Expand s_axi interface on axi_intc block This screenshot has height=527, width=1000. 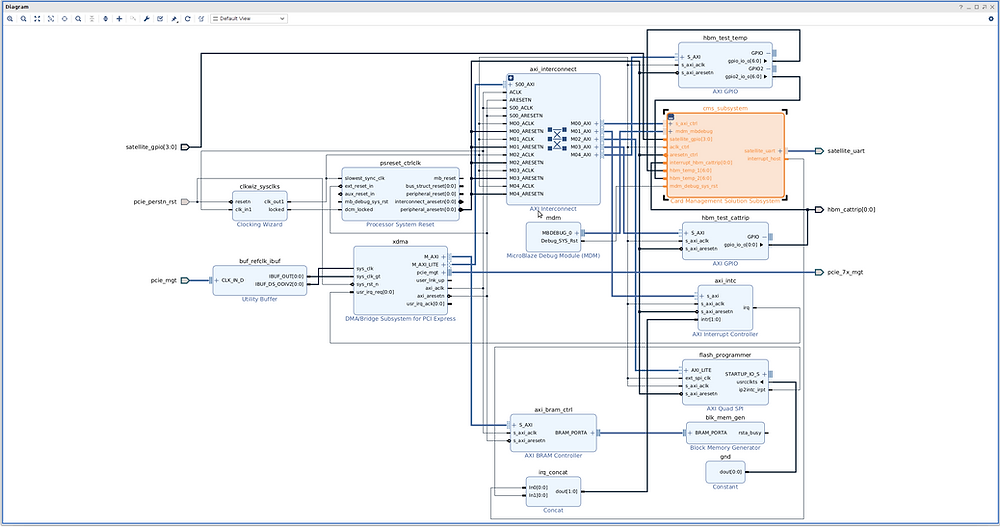702,296
